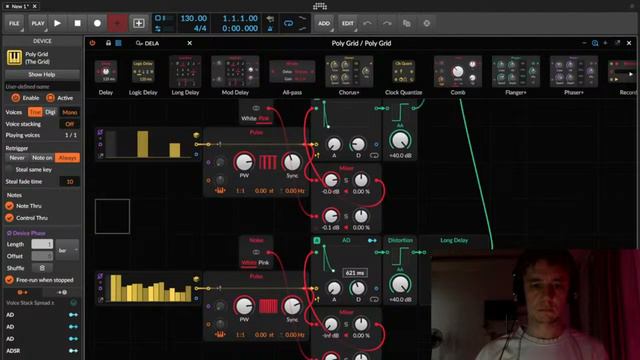Image resolution: width=640 pixels, height=360 pixels.
Task: Choose the Mod Delay module thumbnail
Action: pyautogui.click(x=235, y=71)
